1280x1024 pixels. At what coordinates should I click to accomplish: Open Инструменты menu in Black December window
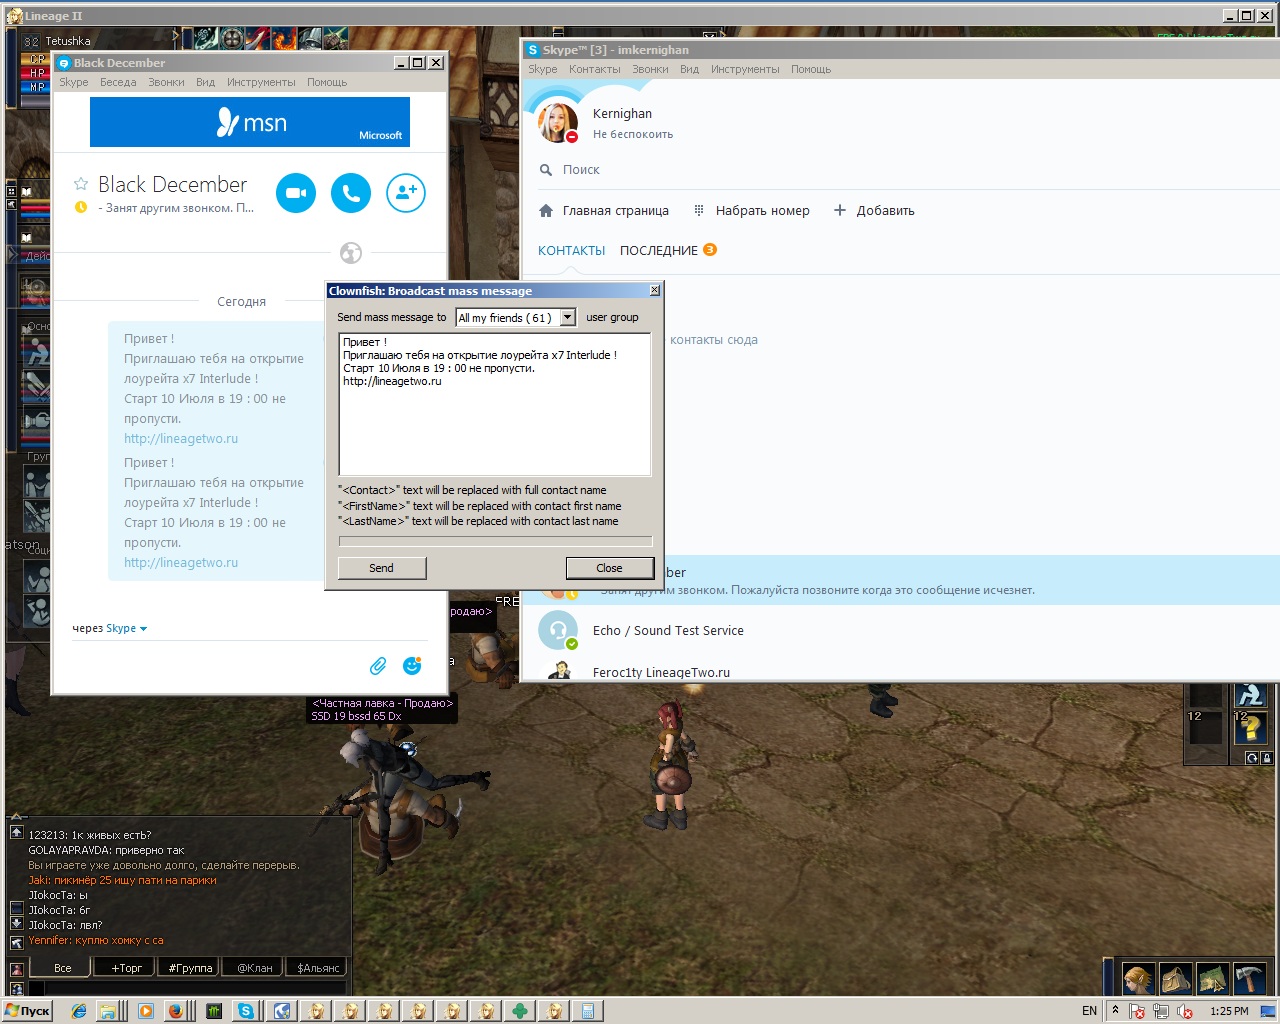(261, 82)
